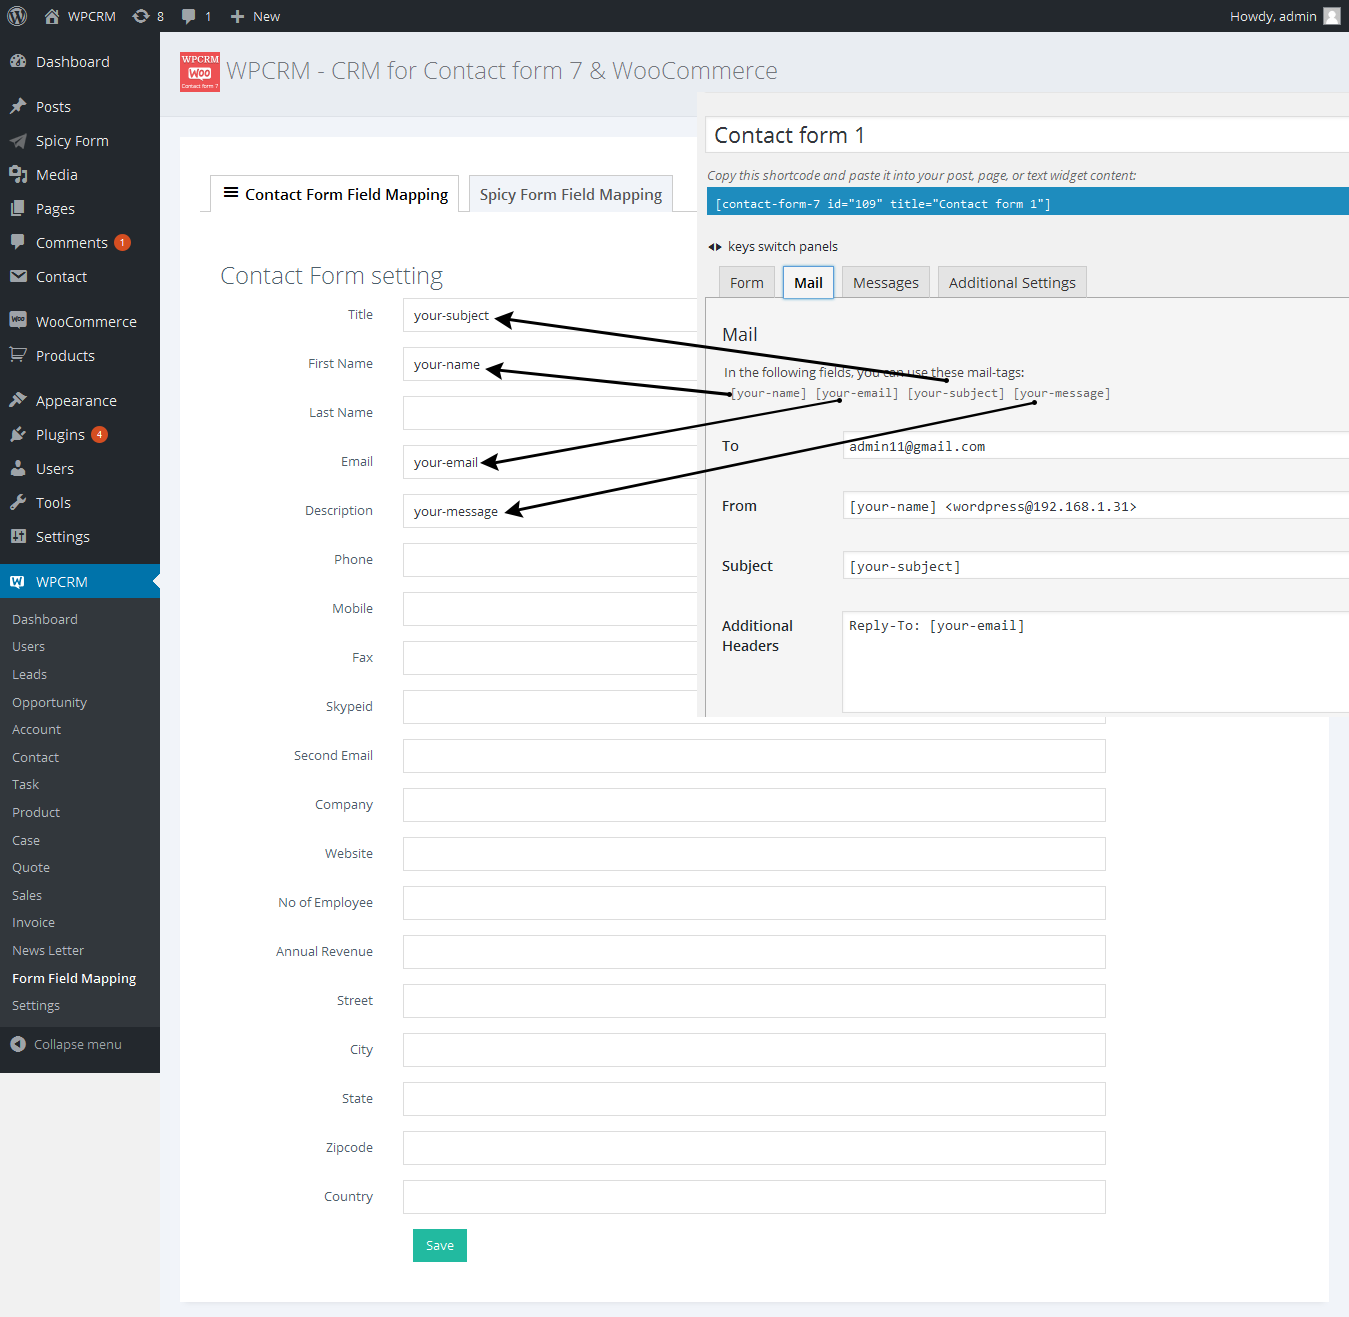Screen dimensions: 1349x1317
Task: Click the Tools wrench icon
Action: point(18,502)
